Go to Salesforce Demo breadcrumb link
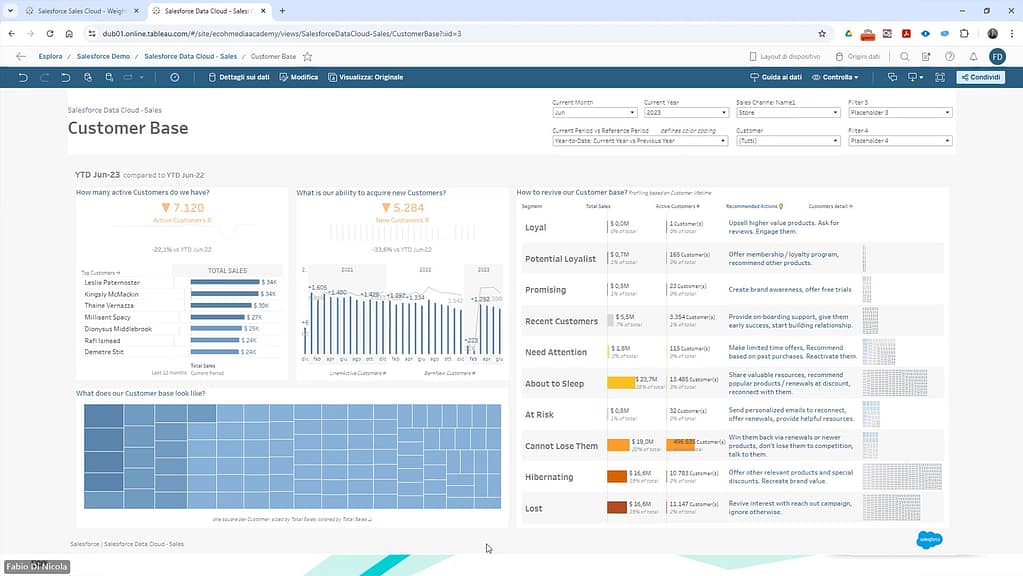 [x=103, y=57]
